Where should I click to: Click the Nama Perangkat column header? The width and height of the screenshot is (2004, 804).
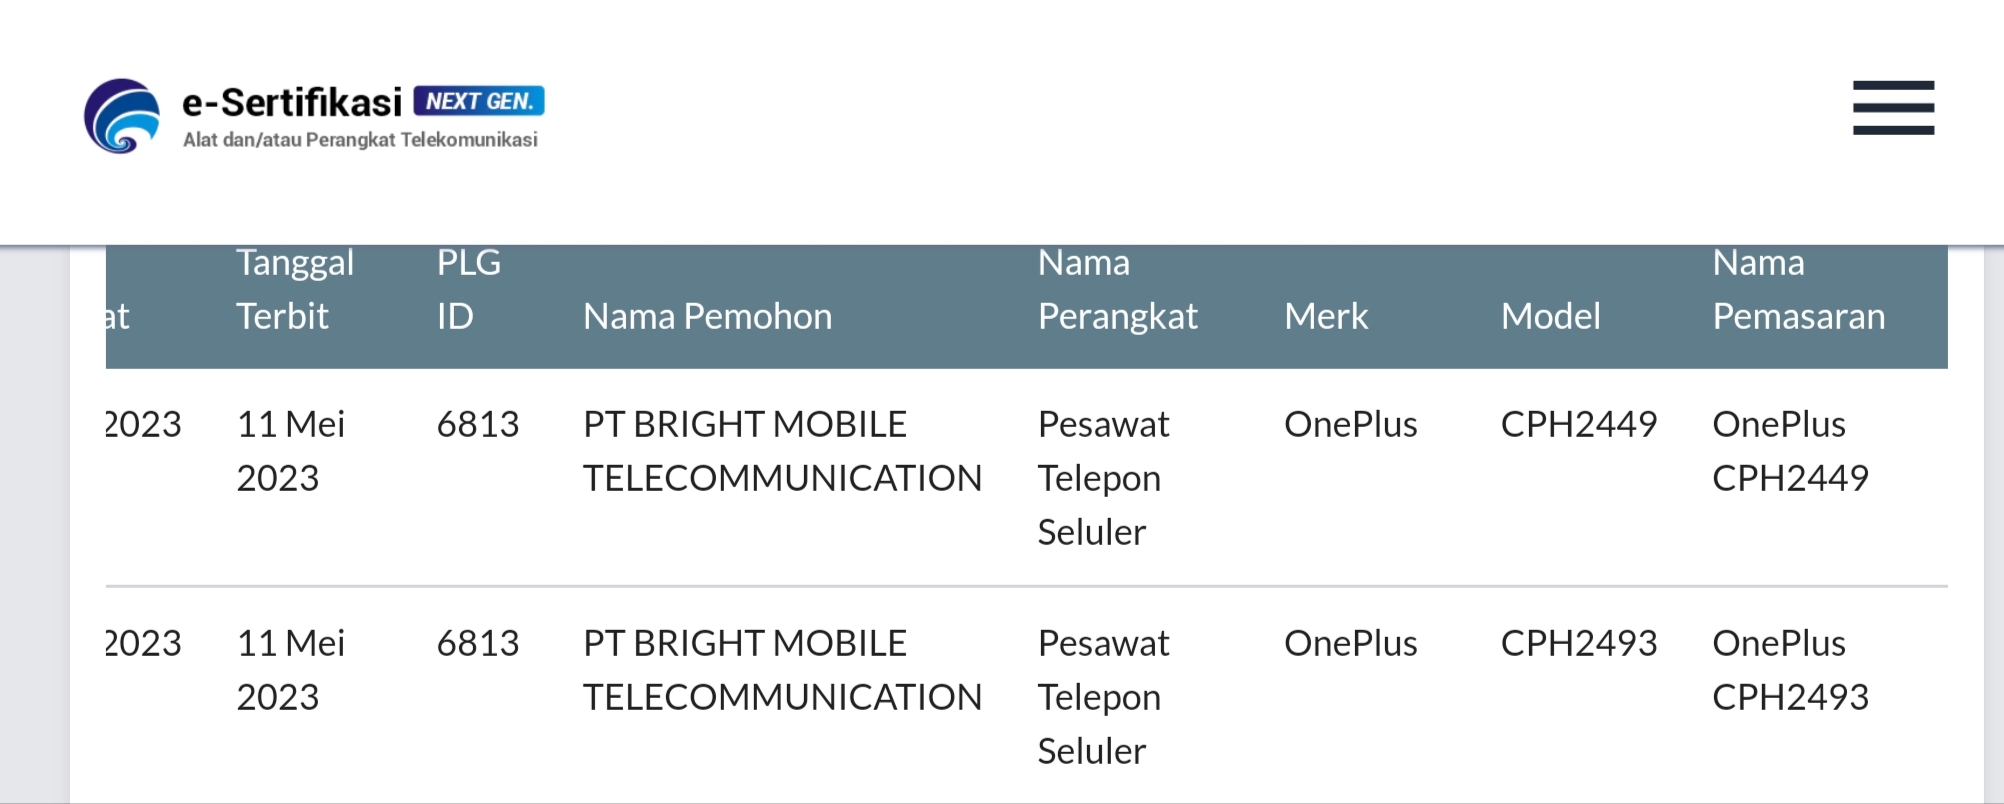pos(1117,289)
